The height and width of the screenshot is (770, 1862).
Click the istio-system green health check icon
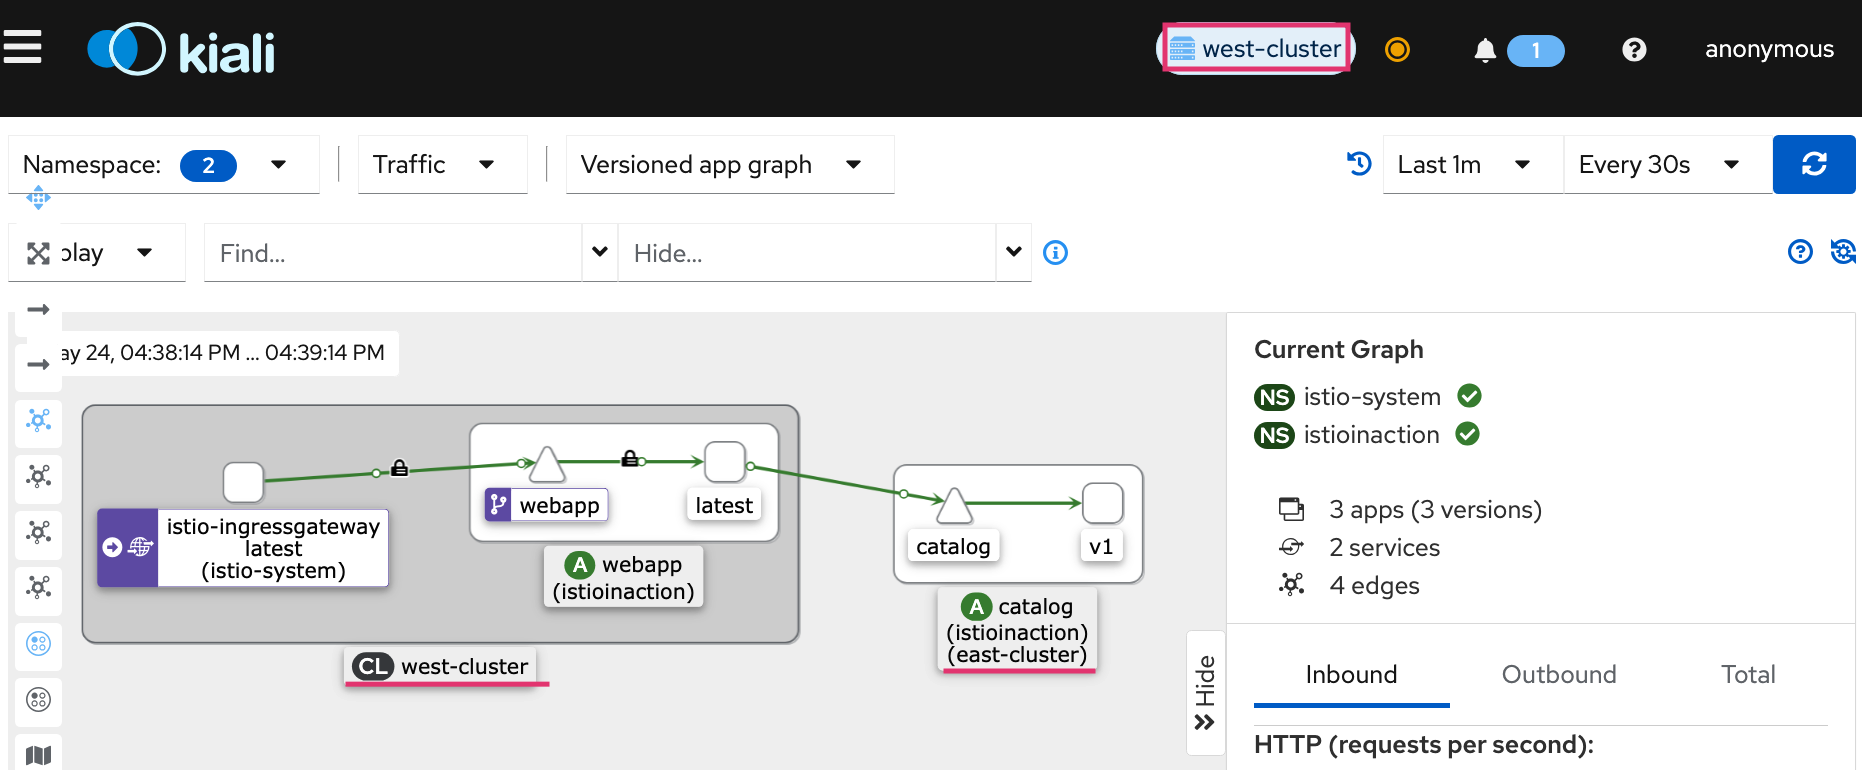tap(1469, 396)
